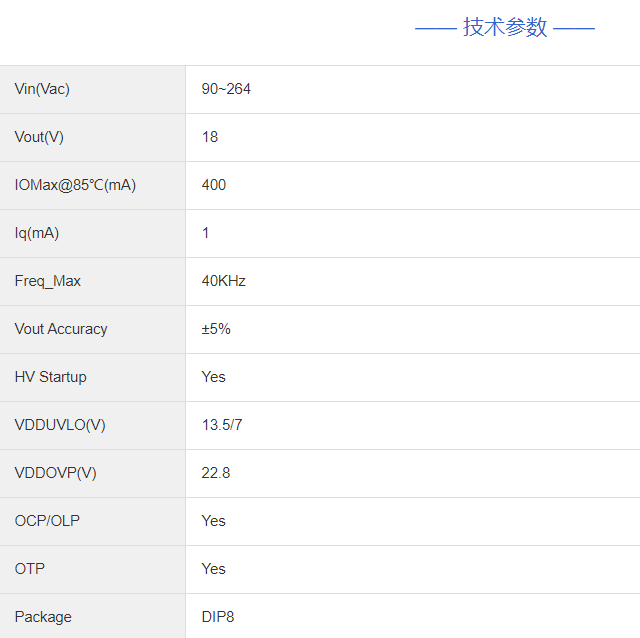This screenshot has height=638, width=640.
Task: Click the 90~264 input voltage value
Action: (x=226, y=89)
